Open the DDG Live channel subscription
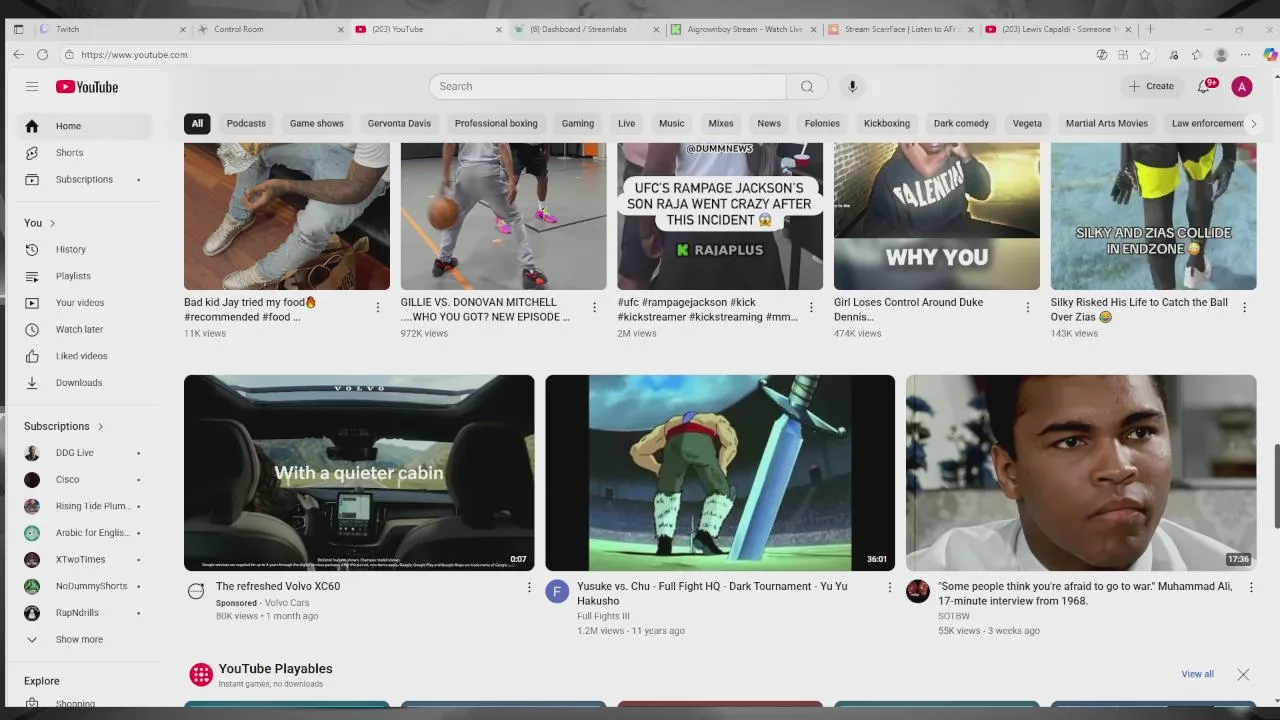 pyautogui.click(x=85, y=453)
